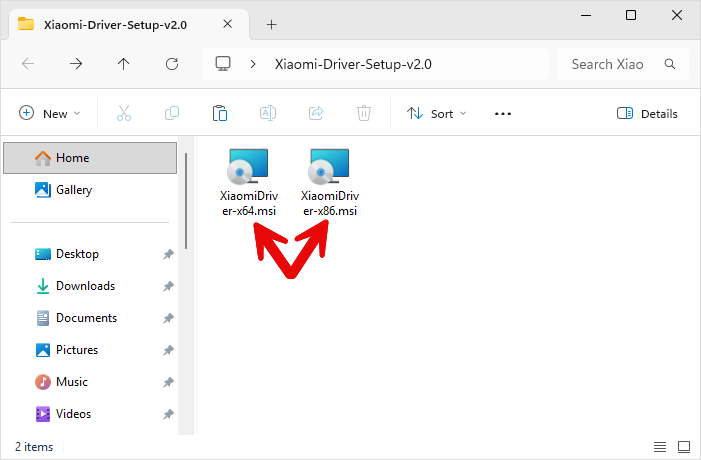Click the Rename icon in toolbar

point(268,113)
